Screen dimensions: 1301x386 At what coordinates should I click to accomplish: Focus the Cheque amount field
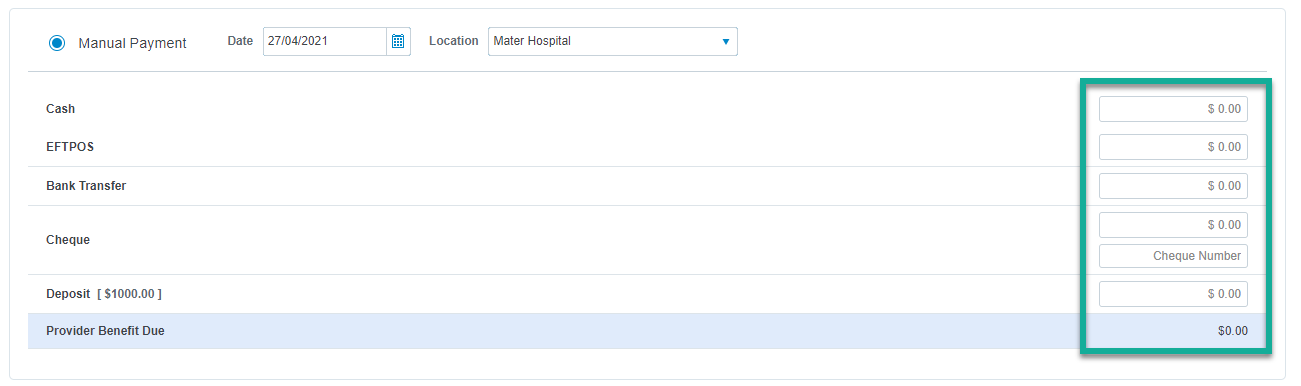tap(1173, 225)
